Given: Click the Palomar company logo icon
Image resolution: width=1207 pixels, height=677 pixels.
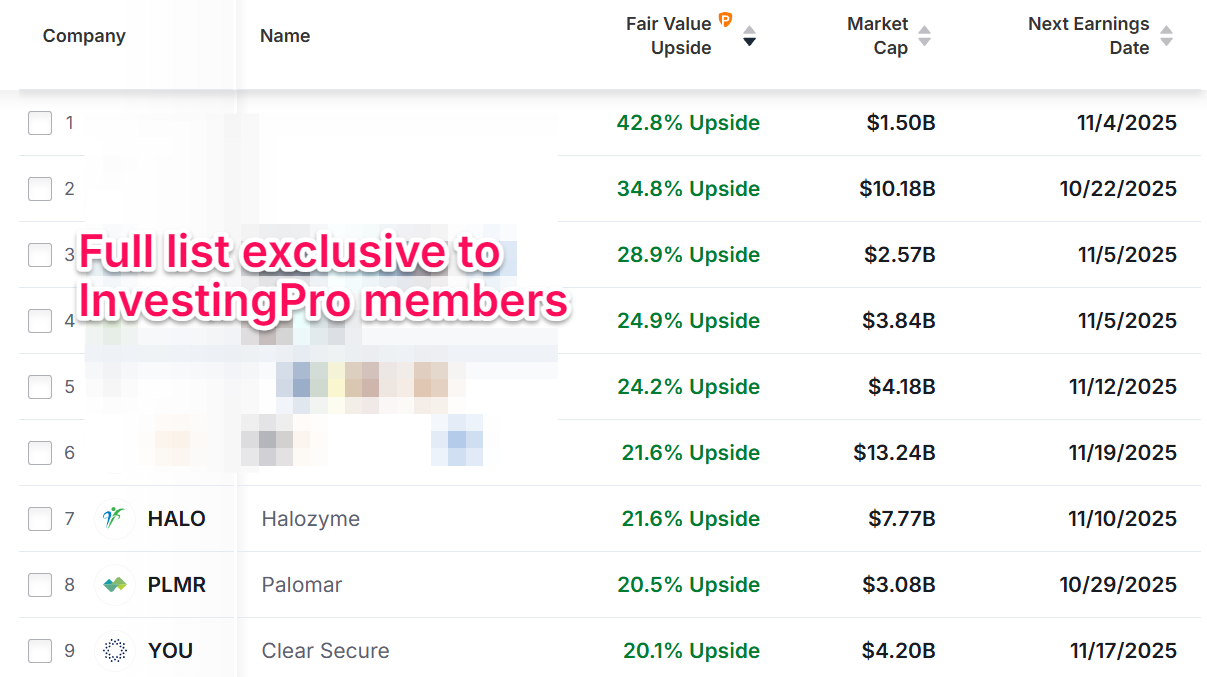Looking at the screenshot, I should tap(115, 585).
